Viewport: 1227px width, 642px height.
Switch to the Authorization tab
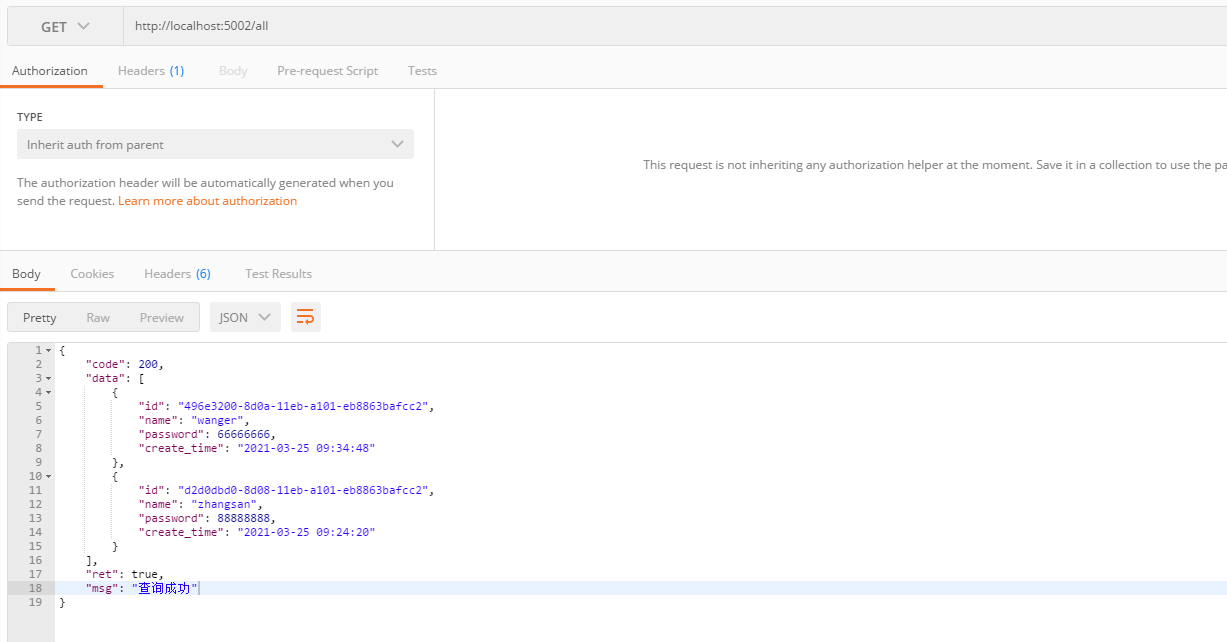coord(50,71)
